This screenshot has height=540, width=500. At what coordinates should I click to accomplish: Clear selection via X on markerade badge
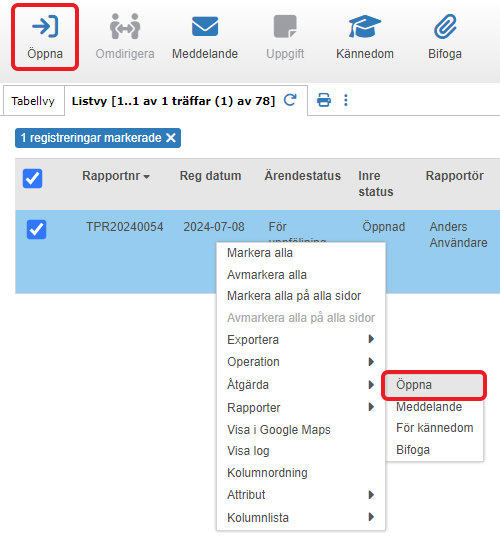coord(171,138)
